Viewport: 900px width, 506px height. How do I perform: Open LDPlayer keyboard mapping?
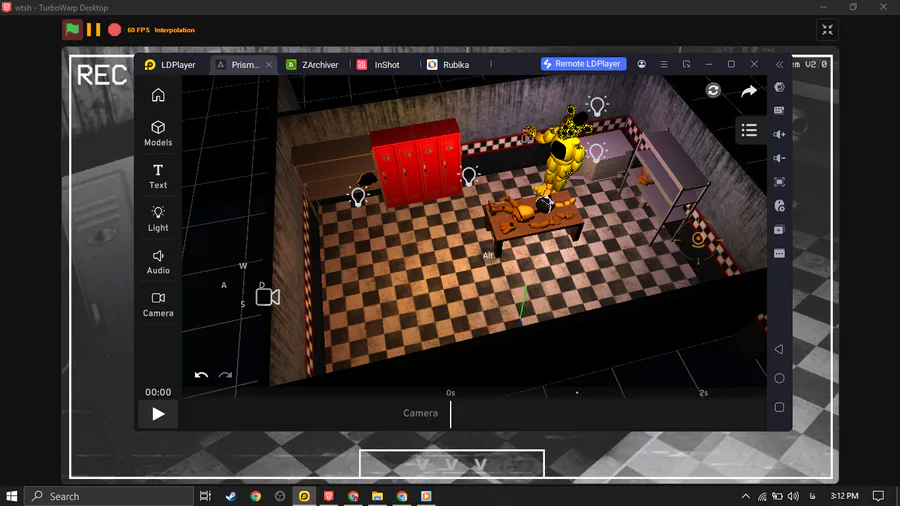779,110
